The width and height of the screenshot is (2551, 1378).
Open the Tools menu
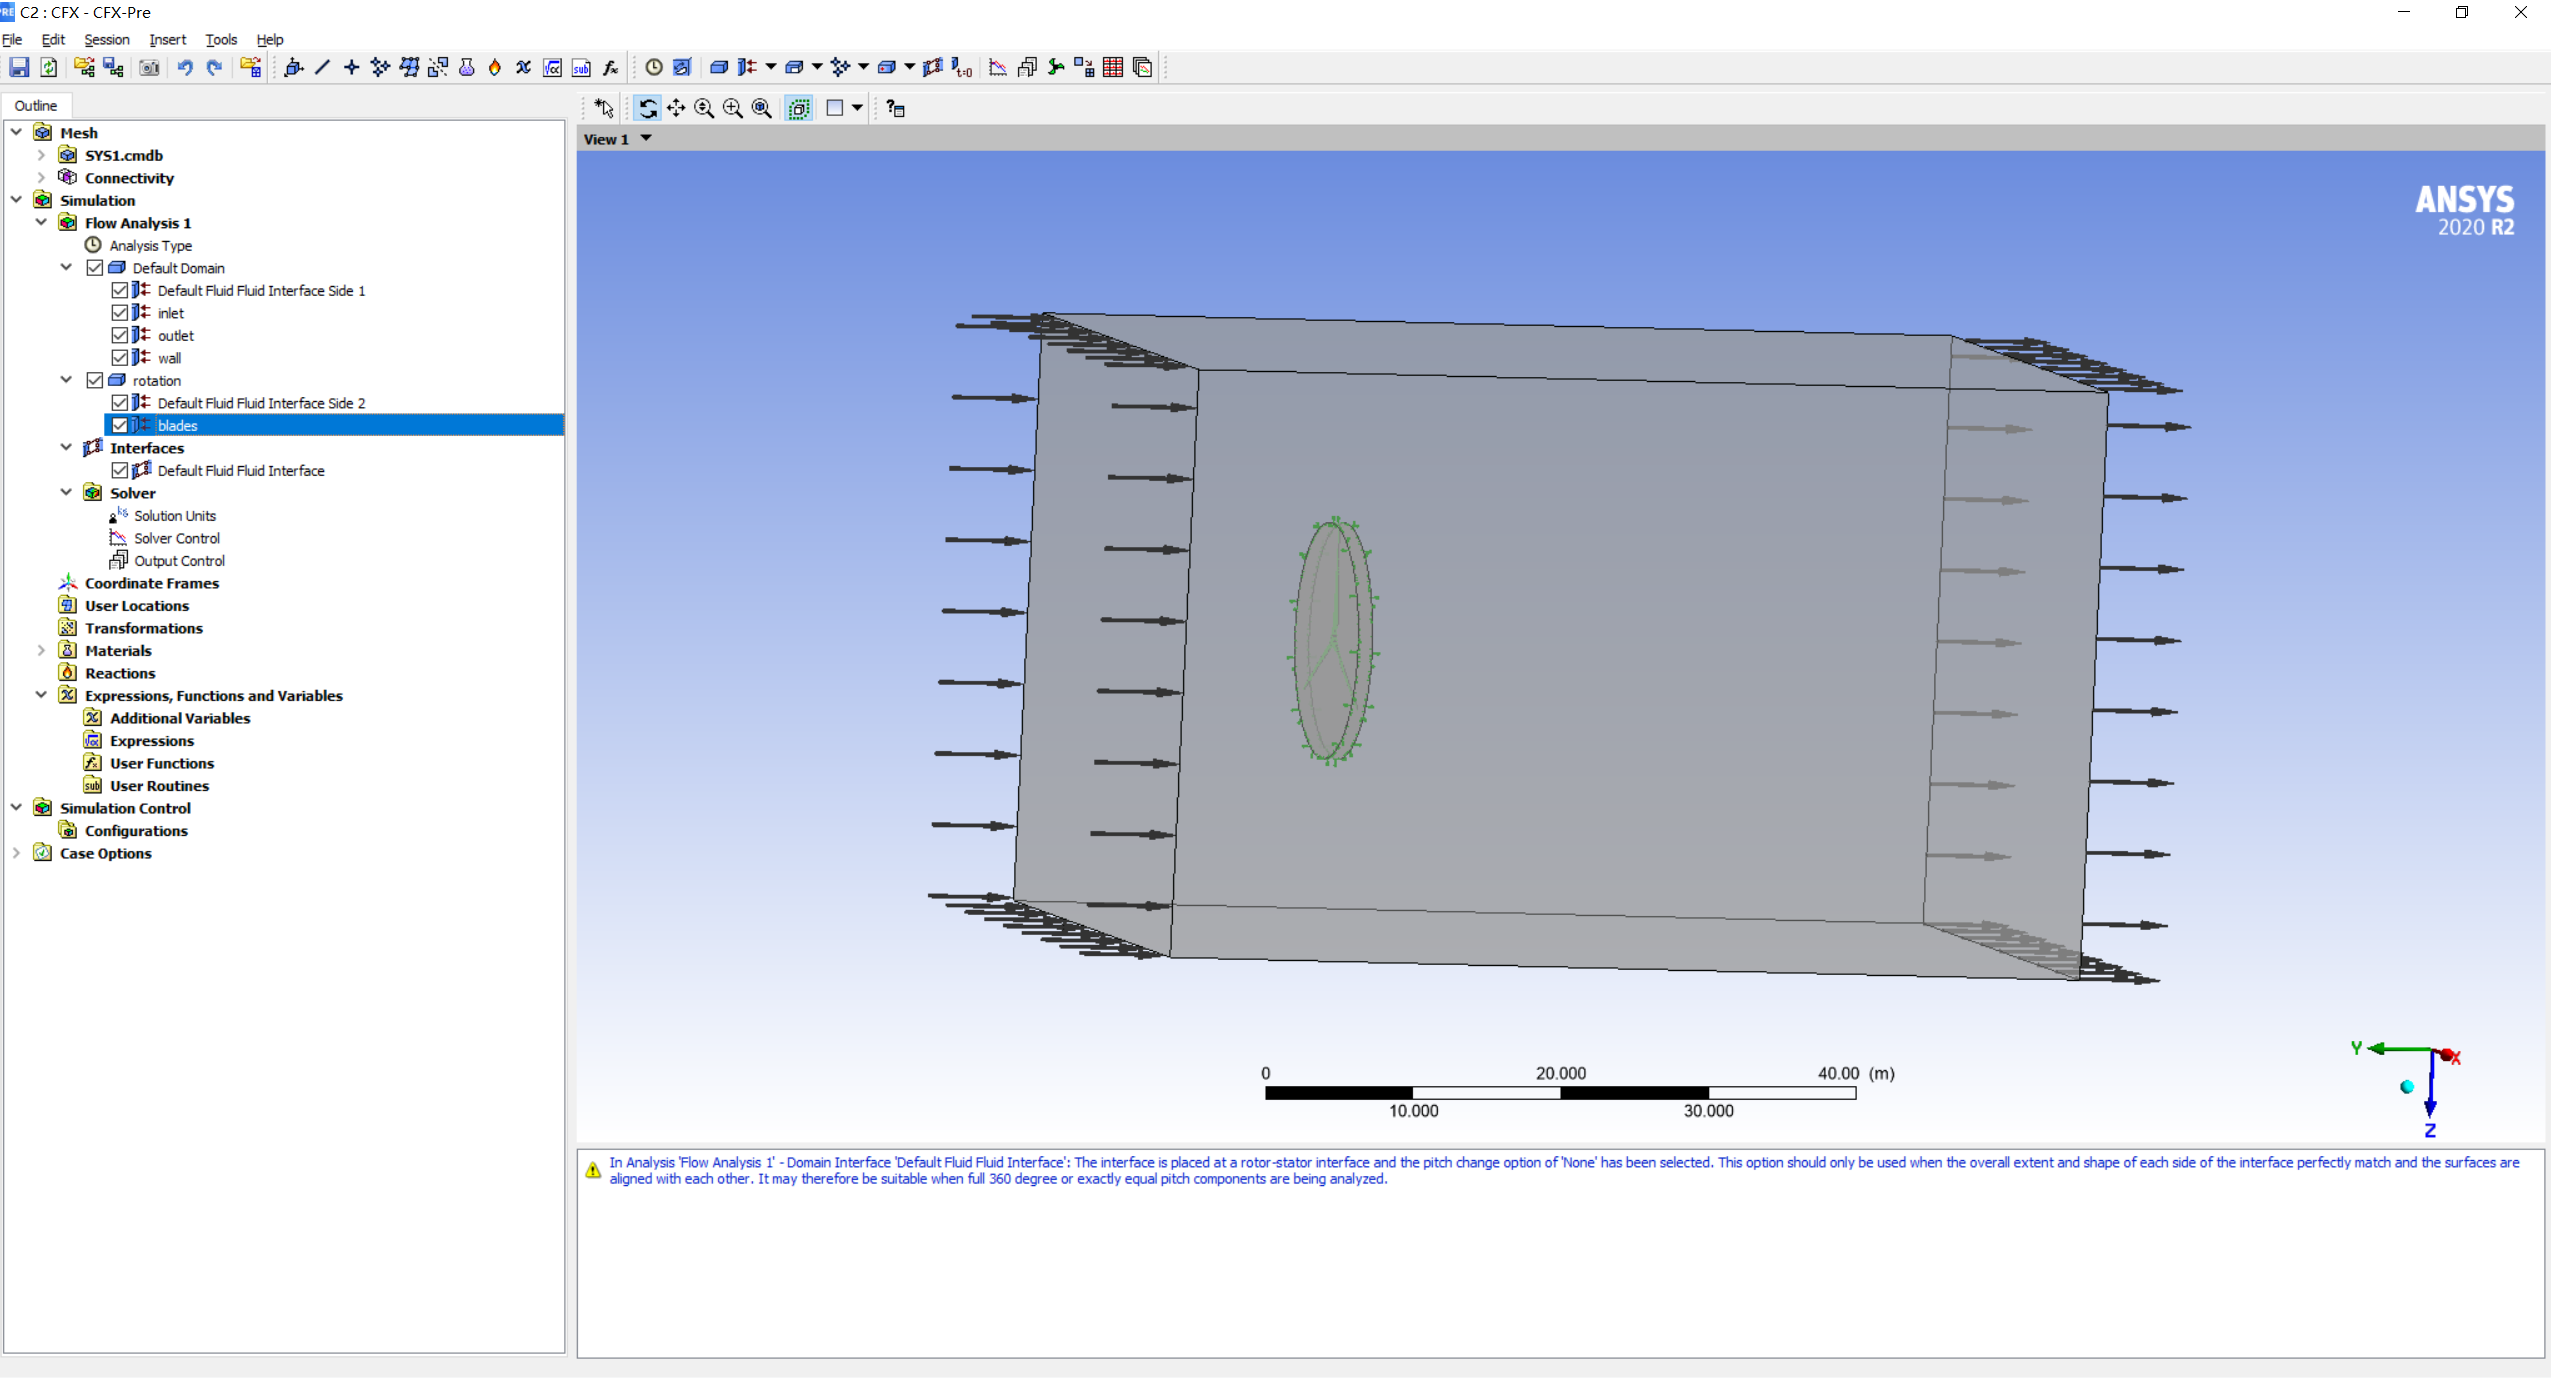(x=221, y=39)
